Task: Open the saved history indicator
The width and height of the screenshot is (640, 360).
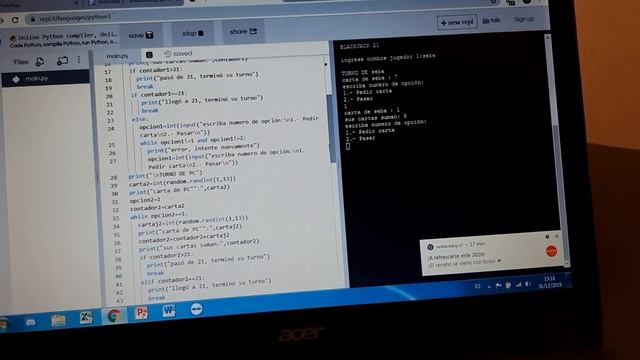Action: [x=178, y=53]
